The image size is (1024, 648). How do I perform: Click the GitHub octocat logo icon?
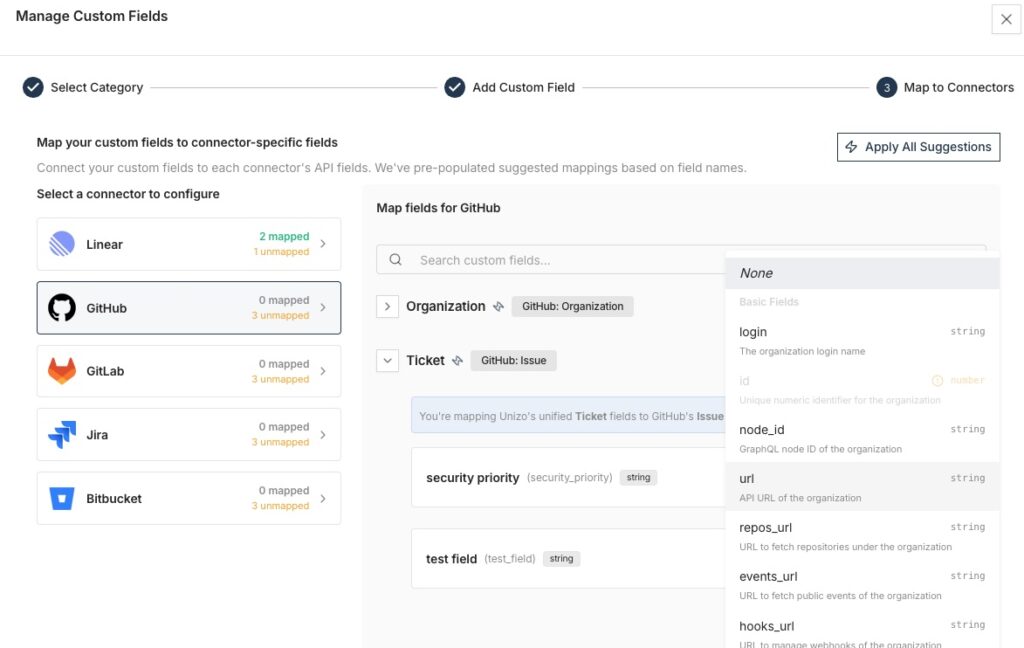(x=62, y=308)
